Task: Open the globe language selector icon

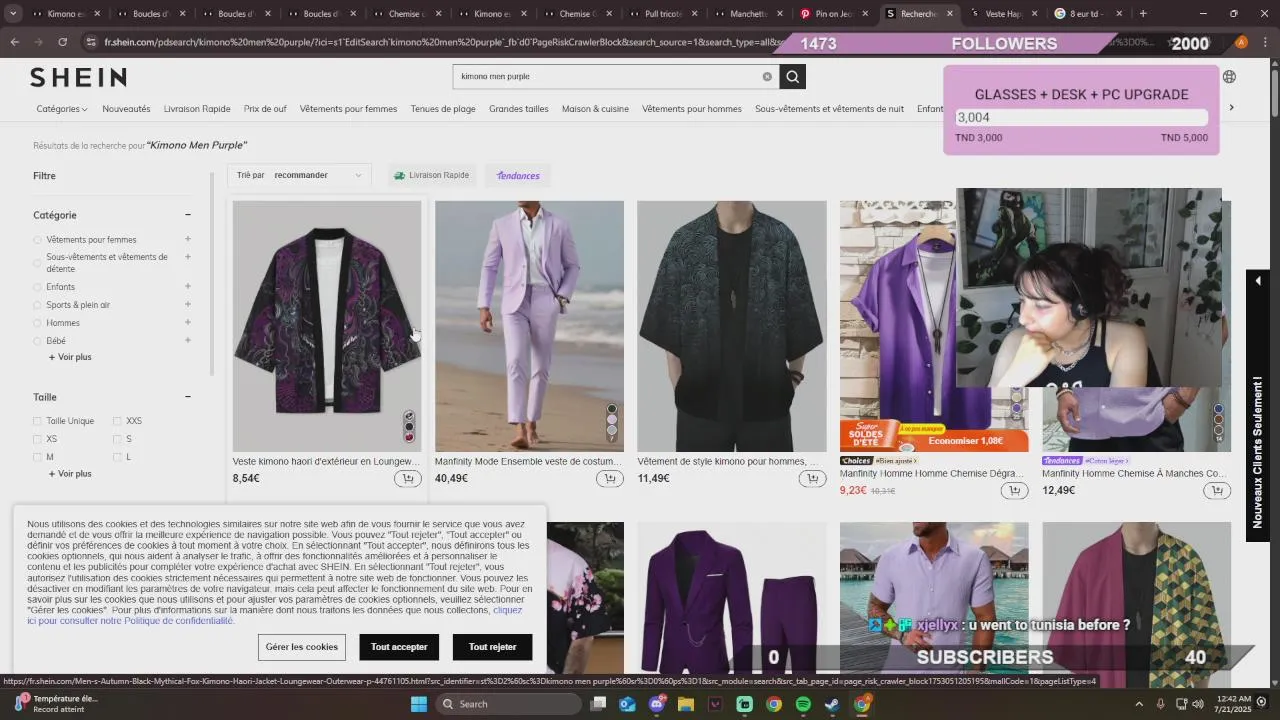Action: coord(1229,77)
